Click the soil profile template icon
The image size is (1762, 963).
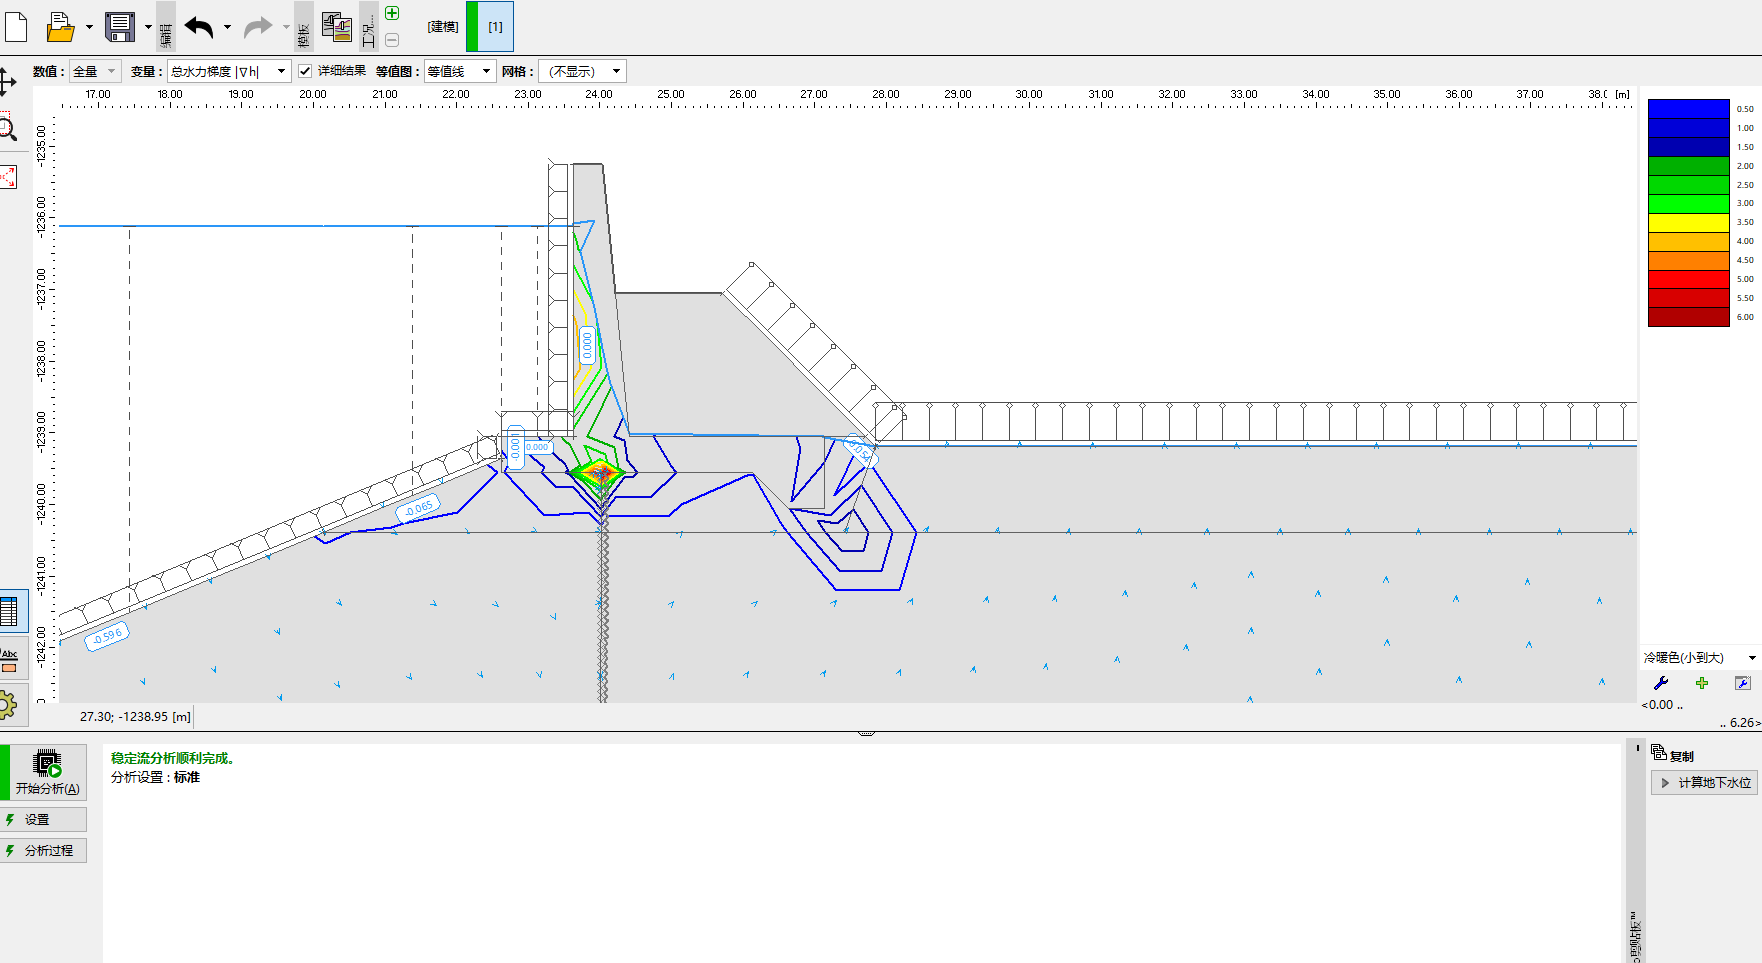pos(337,27)
